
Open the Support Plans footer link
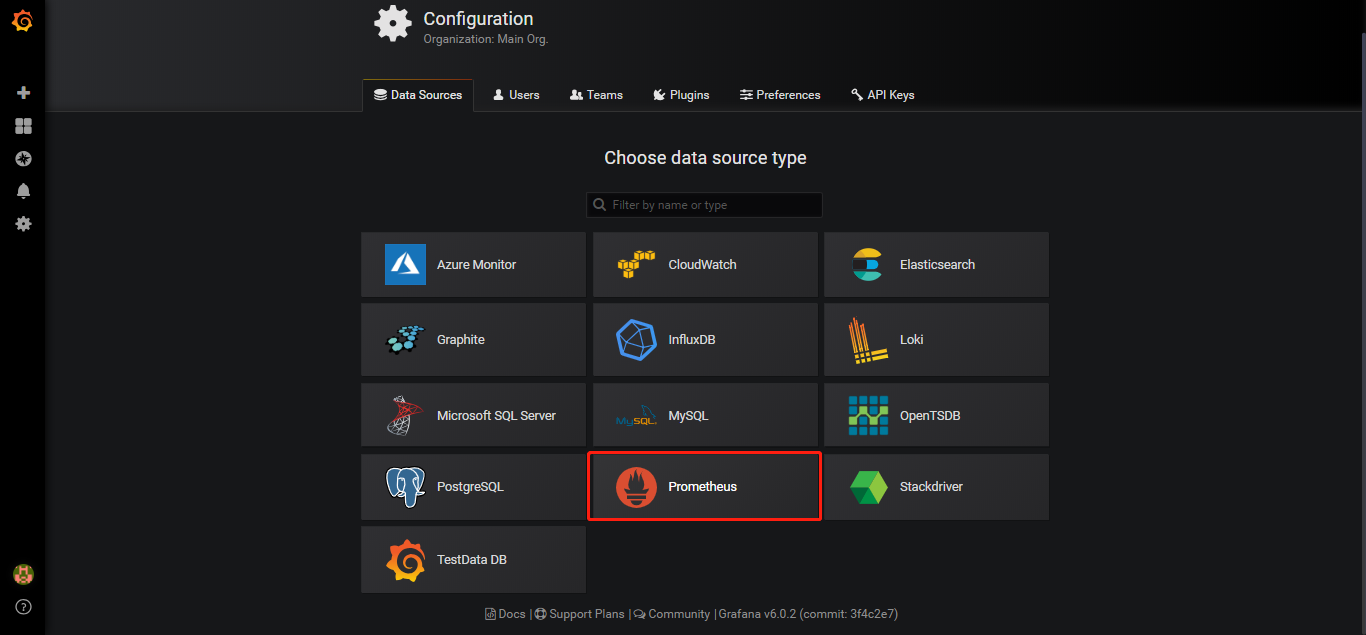[580, 614]
